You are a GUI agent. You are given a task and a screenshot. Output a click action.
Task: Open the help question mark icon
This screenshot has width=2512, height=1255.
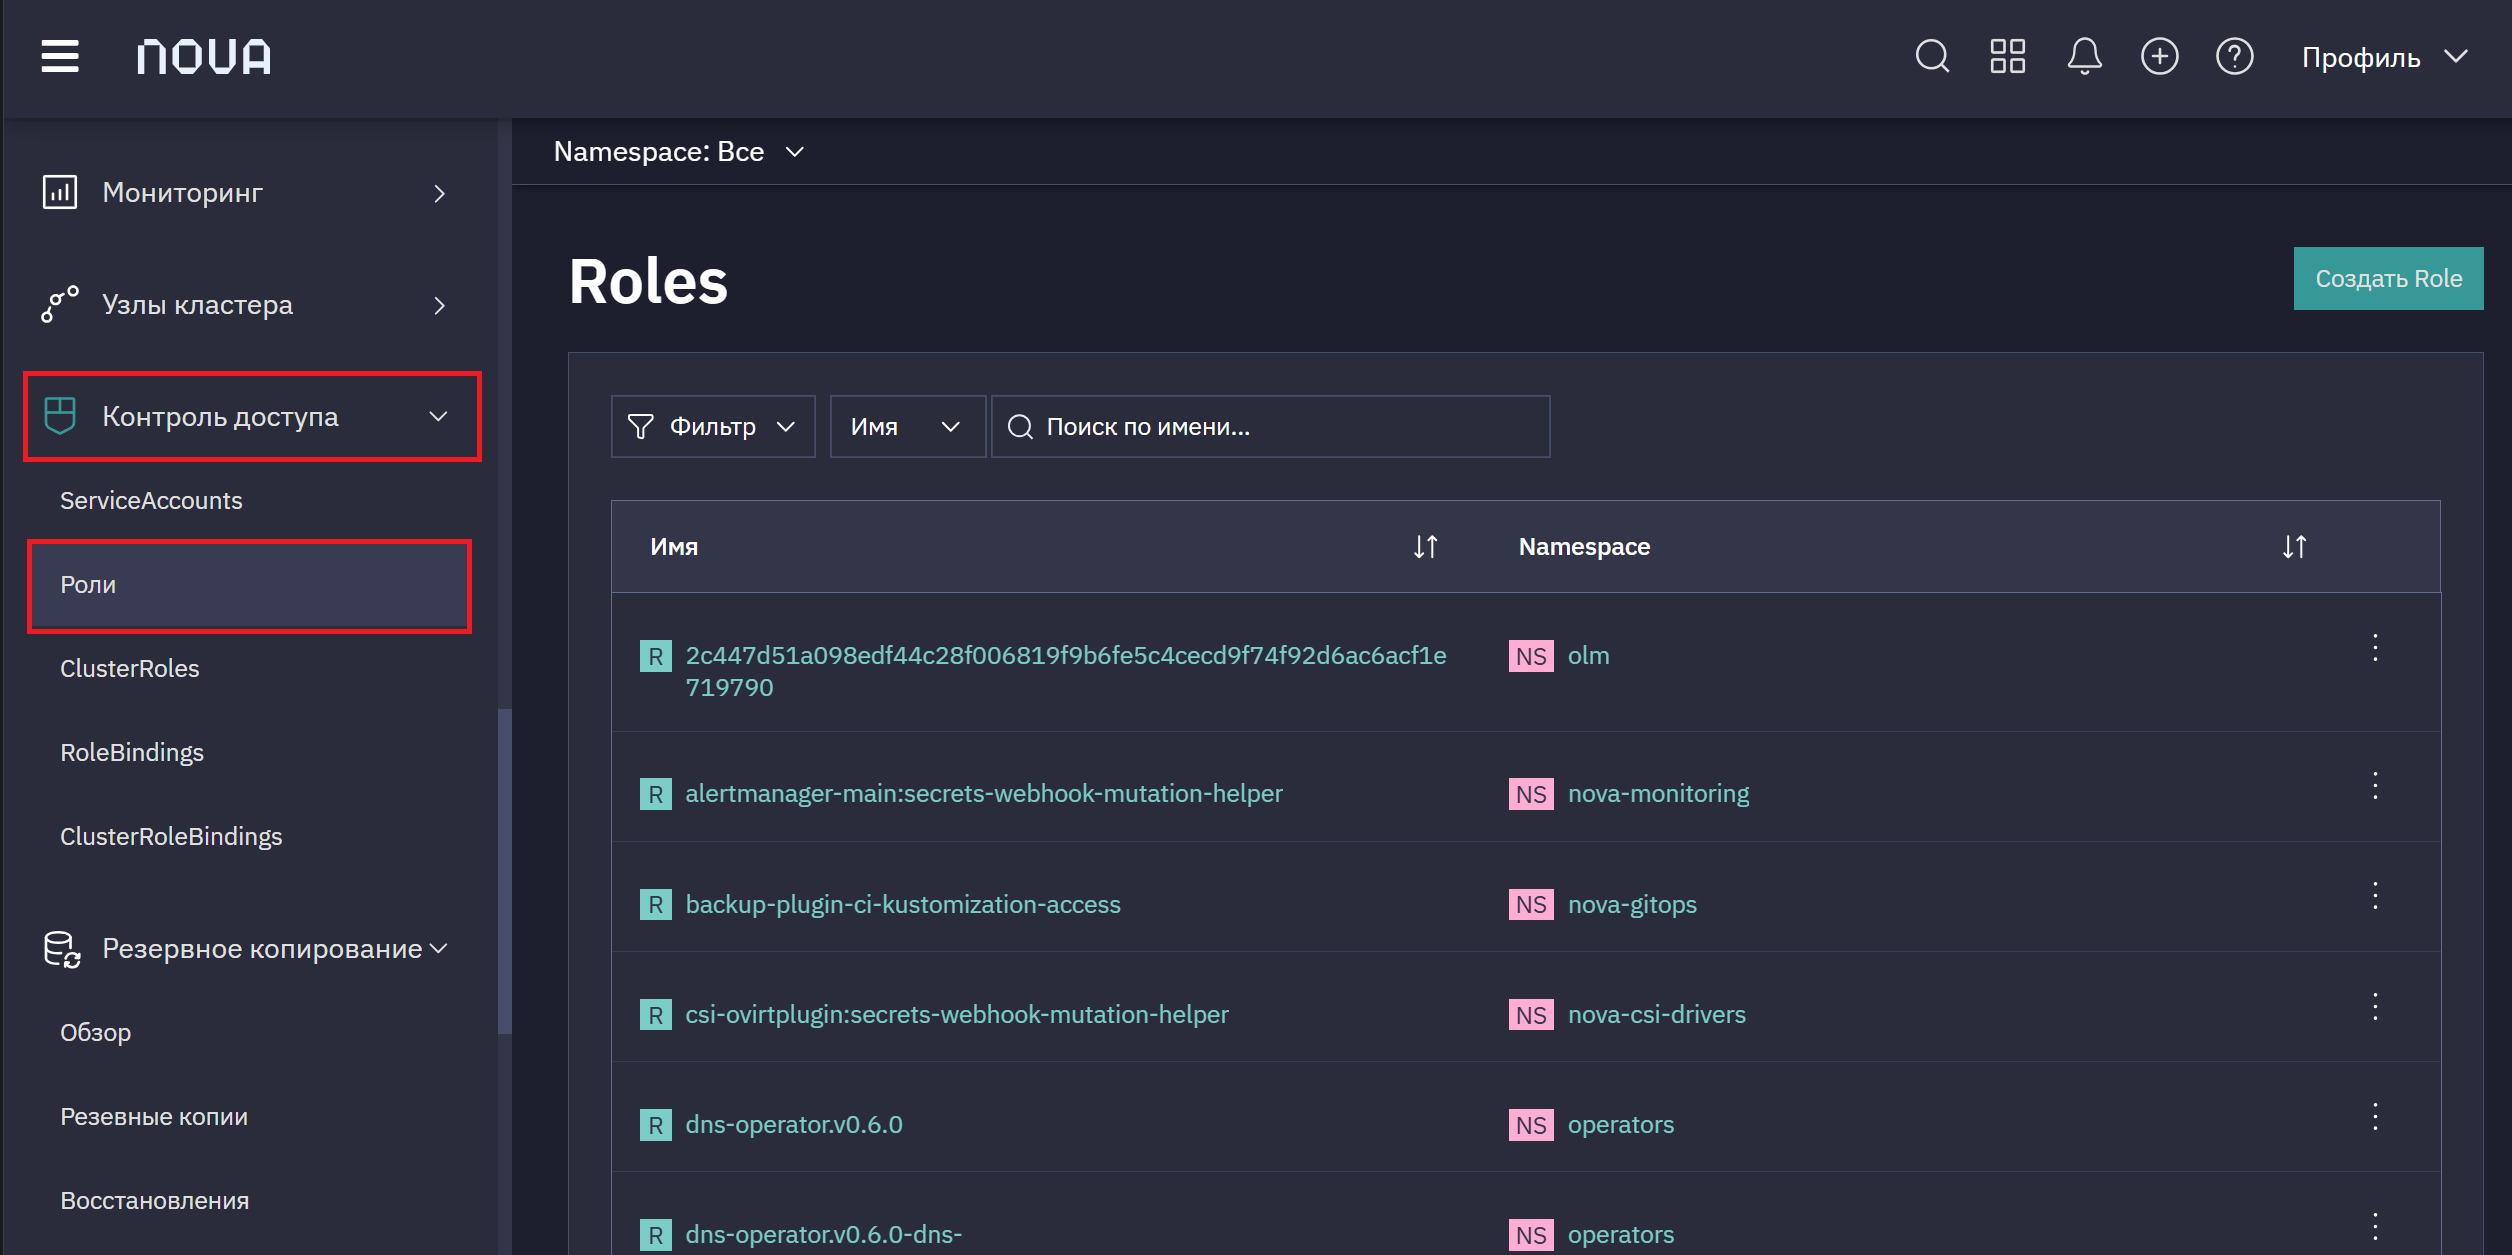click(2234, 56)
